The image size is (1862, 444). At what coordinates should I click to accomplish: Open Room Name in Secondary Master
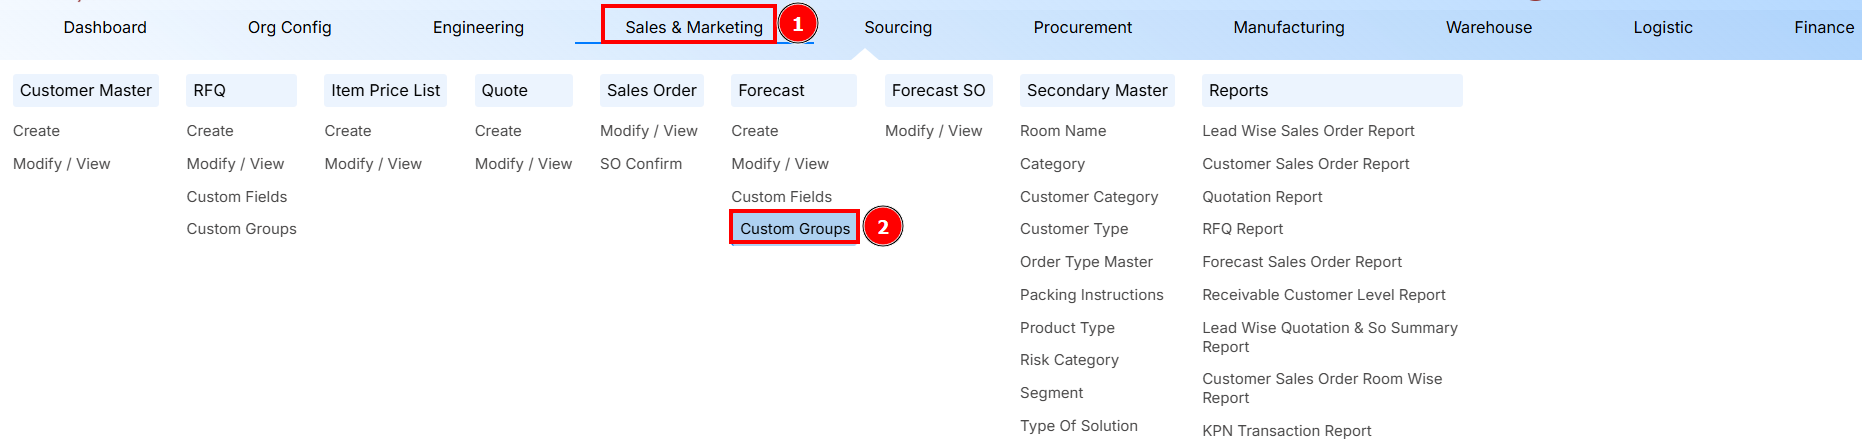tap(1062, 131)
